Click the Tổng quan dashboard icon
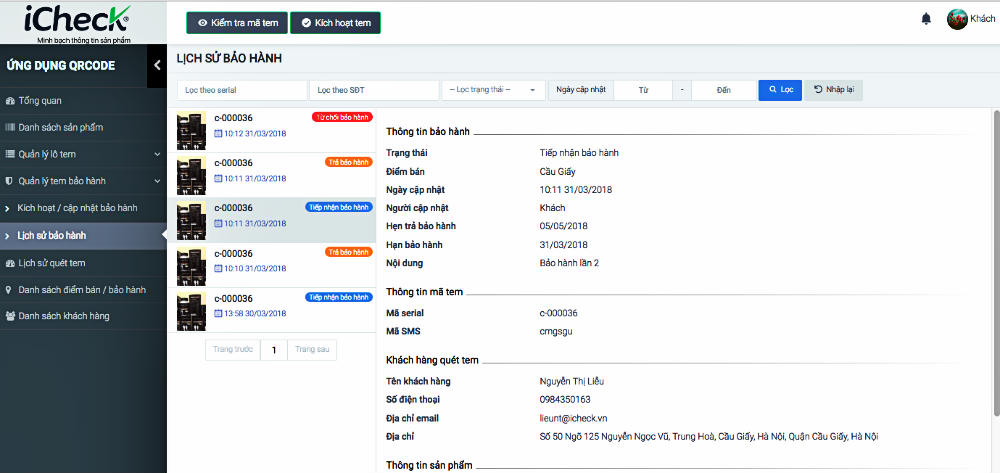The height and width of the screenshot is (473, 1000). [10, 101]
